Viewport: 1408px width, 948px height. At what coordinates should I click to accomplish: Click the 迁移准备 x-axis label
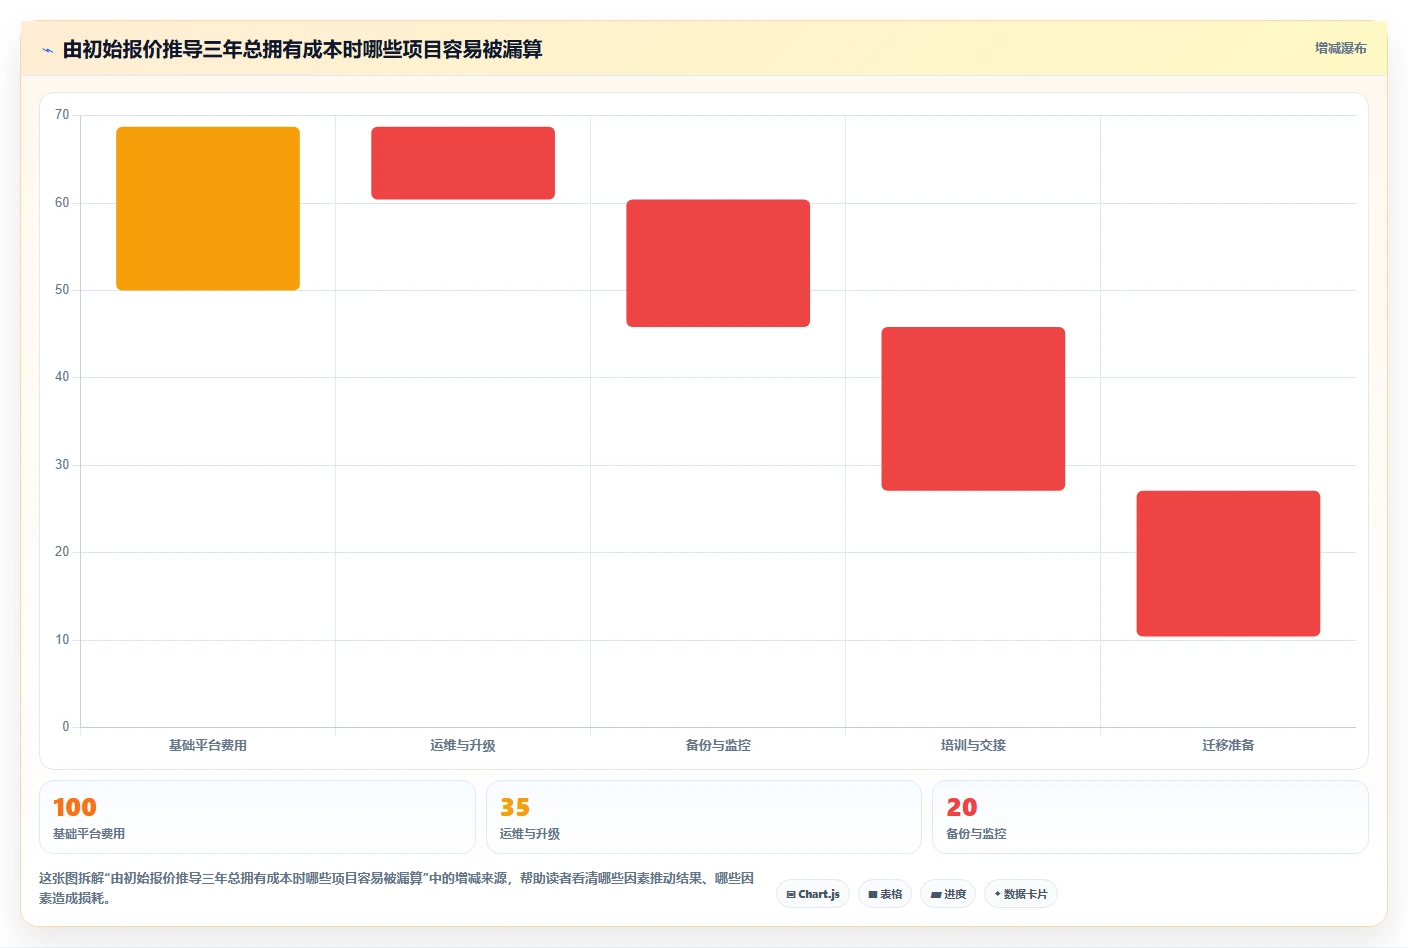[x=1228, y=745]
